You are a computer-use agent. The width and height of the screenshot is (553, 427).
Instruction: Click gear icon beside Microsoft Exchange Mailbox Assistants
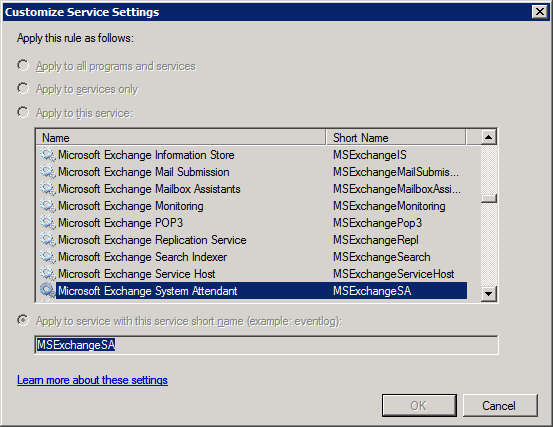(x=48, y=189)
